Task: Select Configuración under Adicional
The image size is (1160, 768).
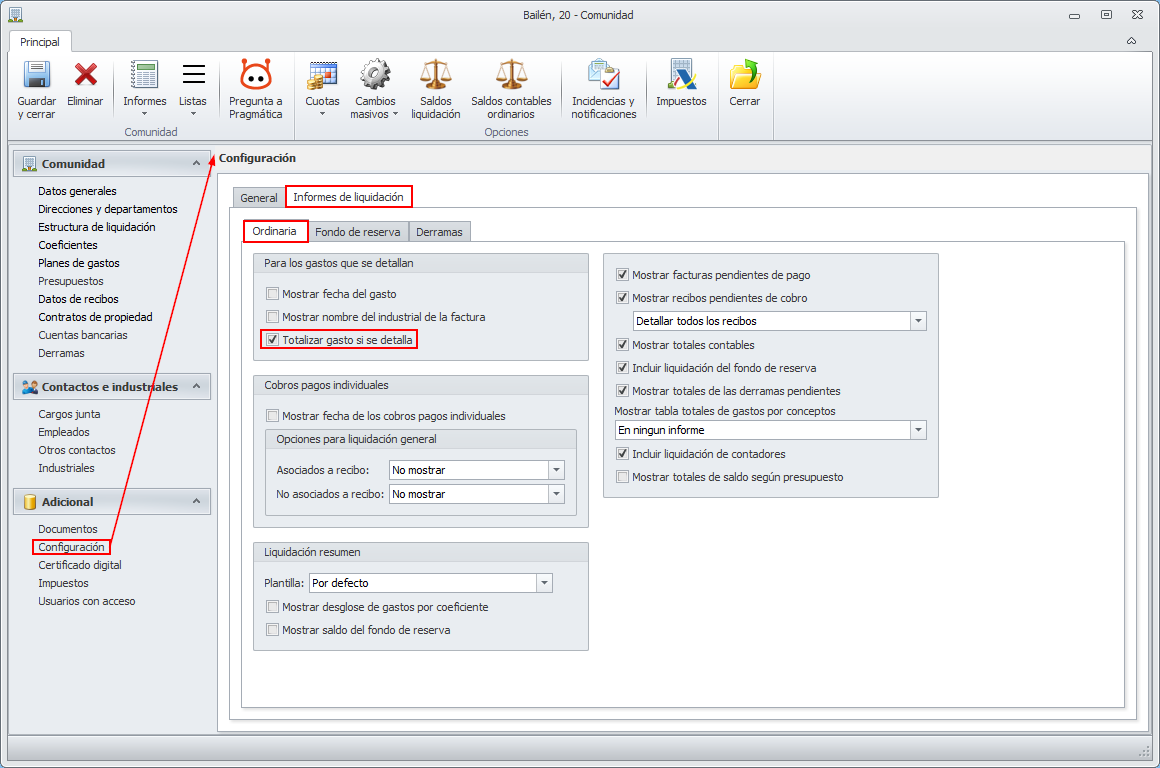Action: tap(72, 548)
